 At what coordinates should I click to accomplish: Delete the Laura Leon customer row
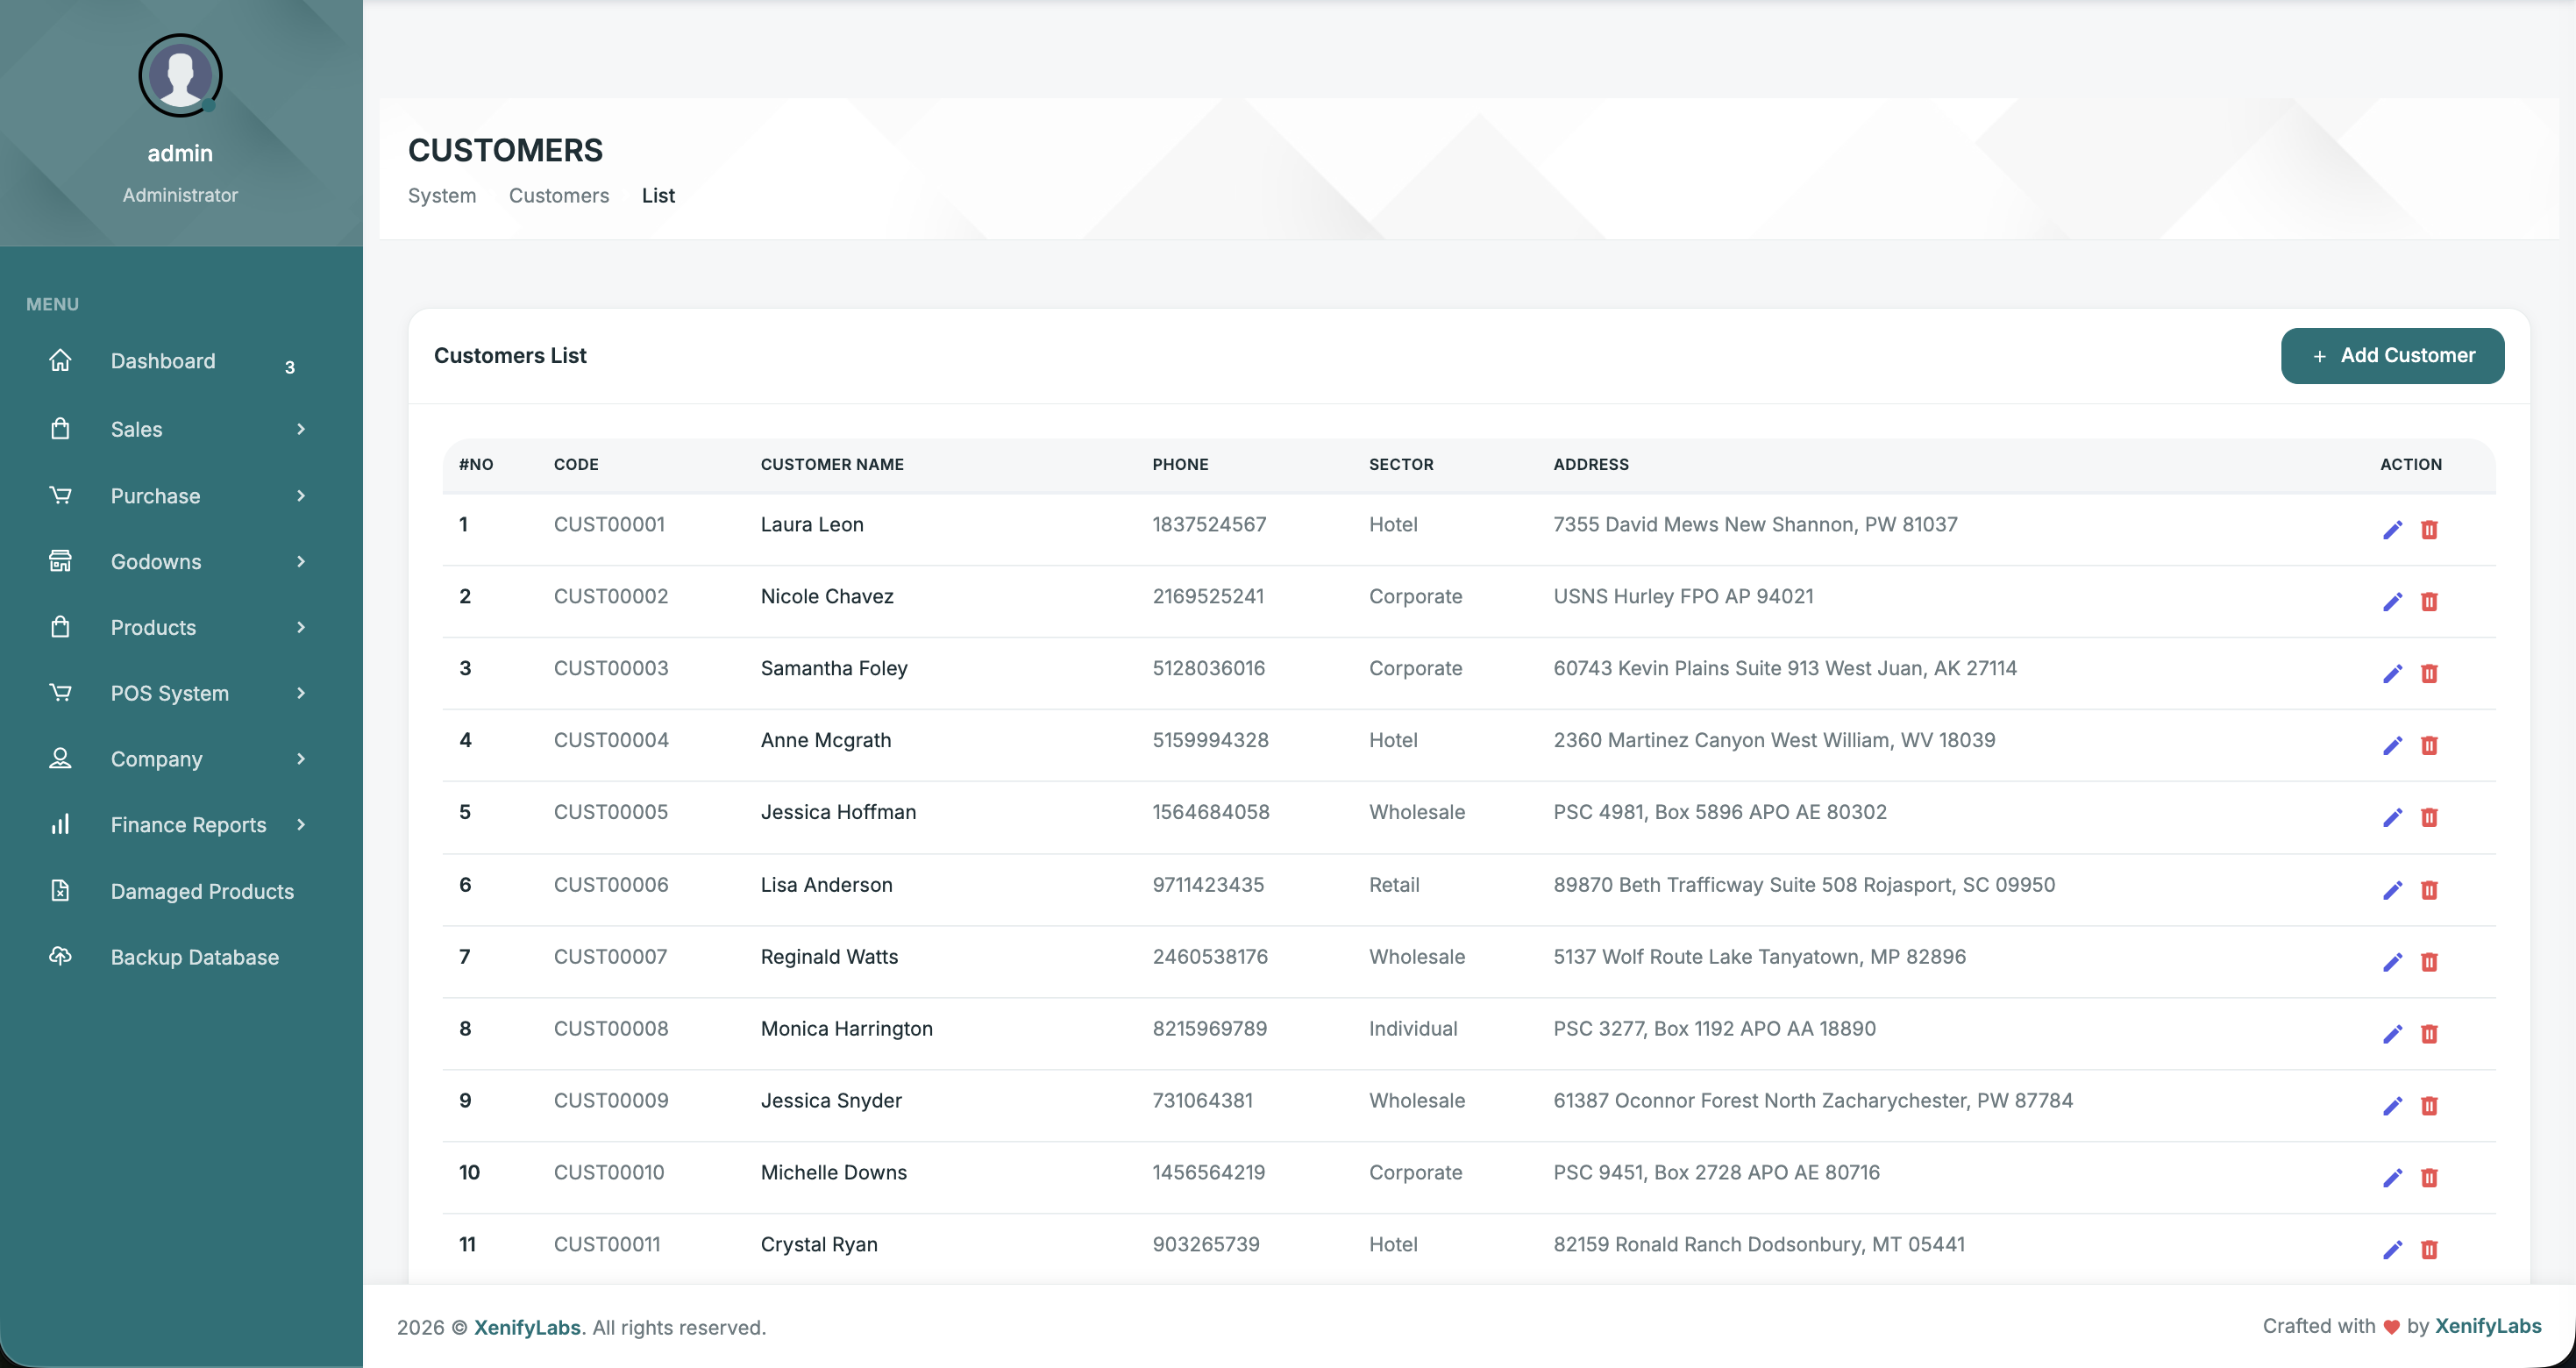pyautogui.click(x=2429, y=530)
